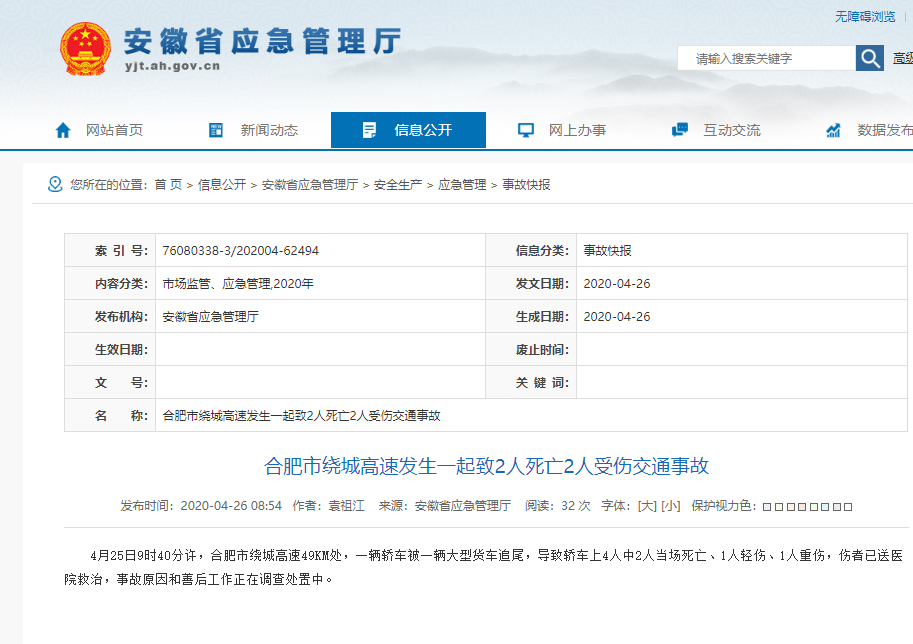Go to 网站首页 via the house icon
The height and width of the screenshot is (644, 913).
63,130
